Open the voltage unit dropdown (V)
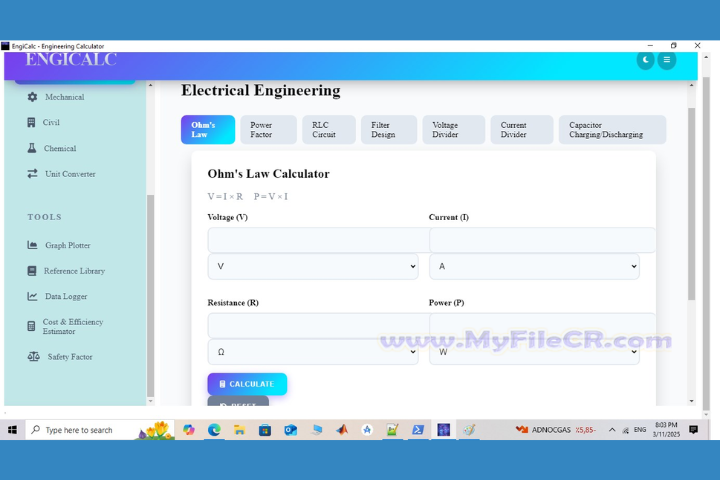Screen dimensions: 720x480 coord(313,266)
